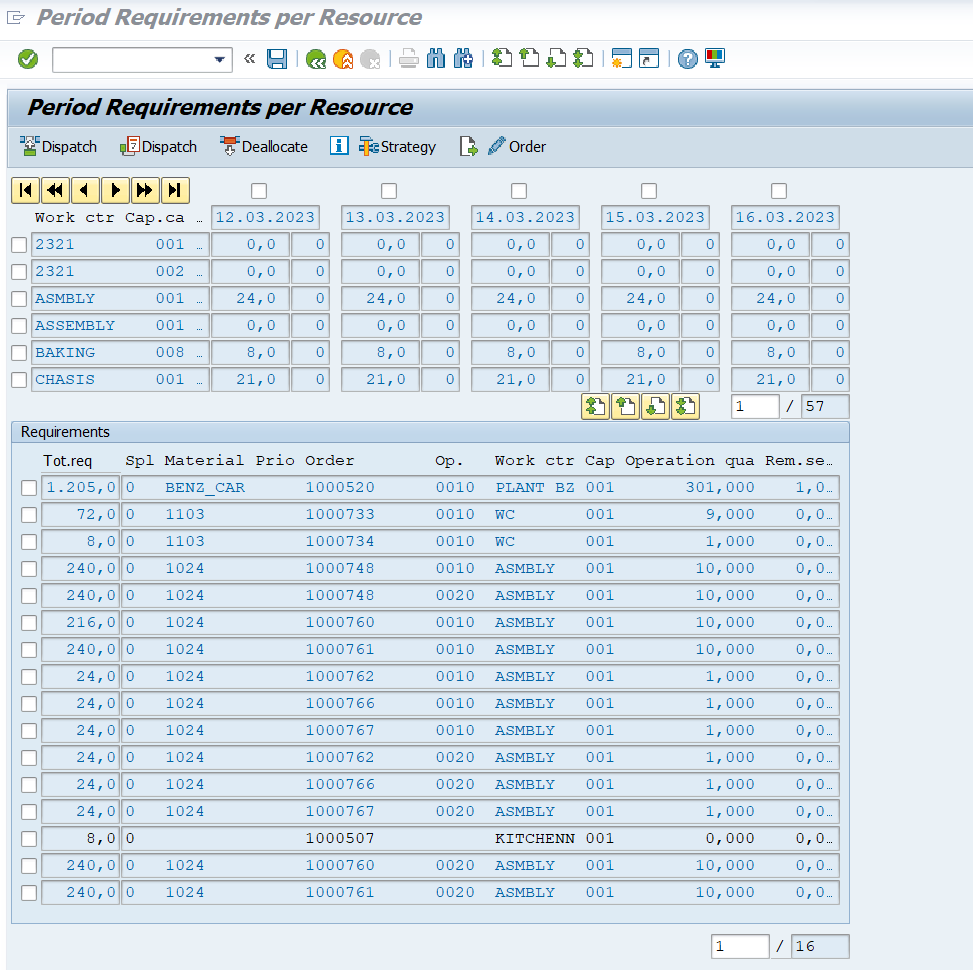This screenshot has width=973, height=970.
Task: Resource list next page yellow icon
Action: [655, 407]
